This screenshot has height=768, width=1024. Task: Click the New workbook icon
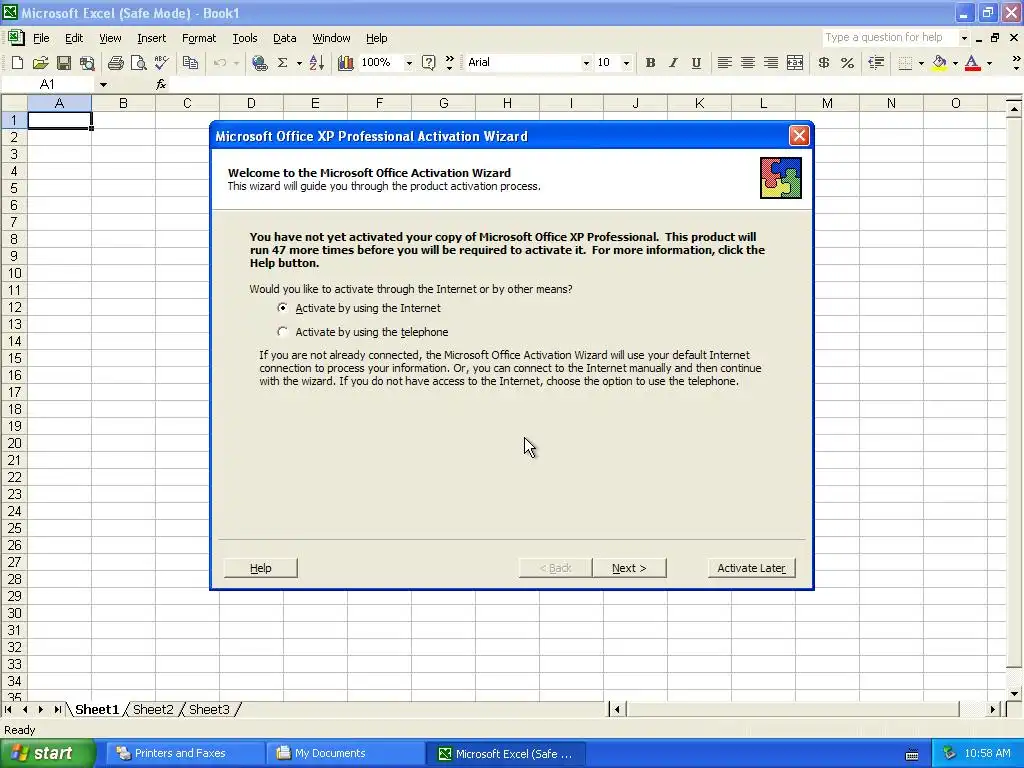(18, 63)
